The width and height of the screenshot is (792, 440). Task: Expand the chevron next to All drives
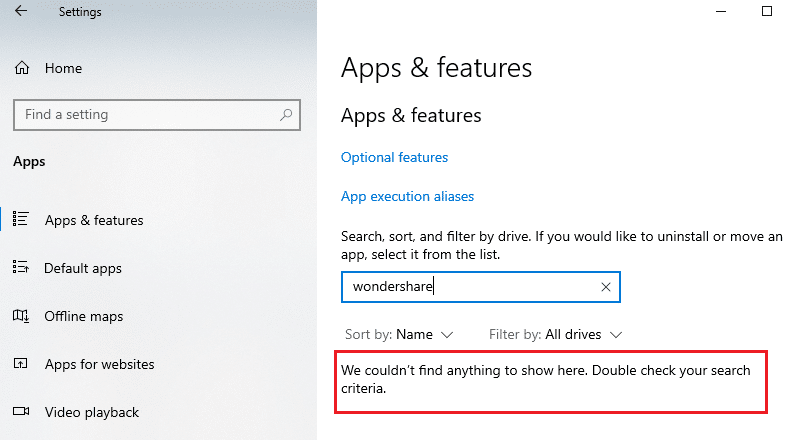(616, 335)
